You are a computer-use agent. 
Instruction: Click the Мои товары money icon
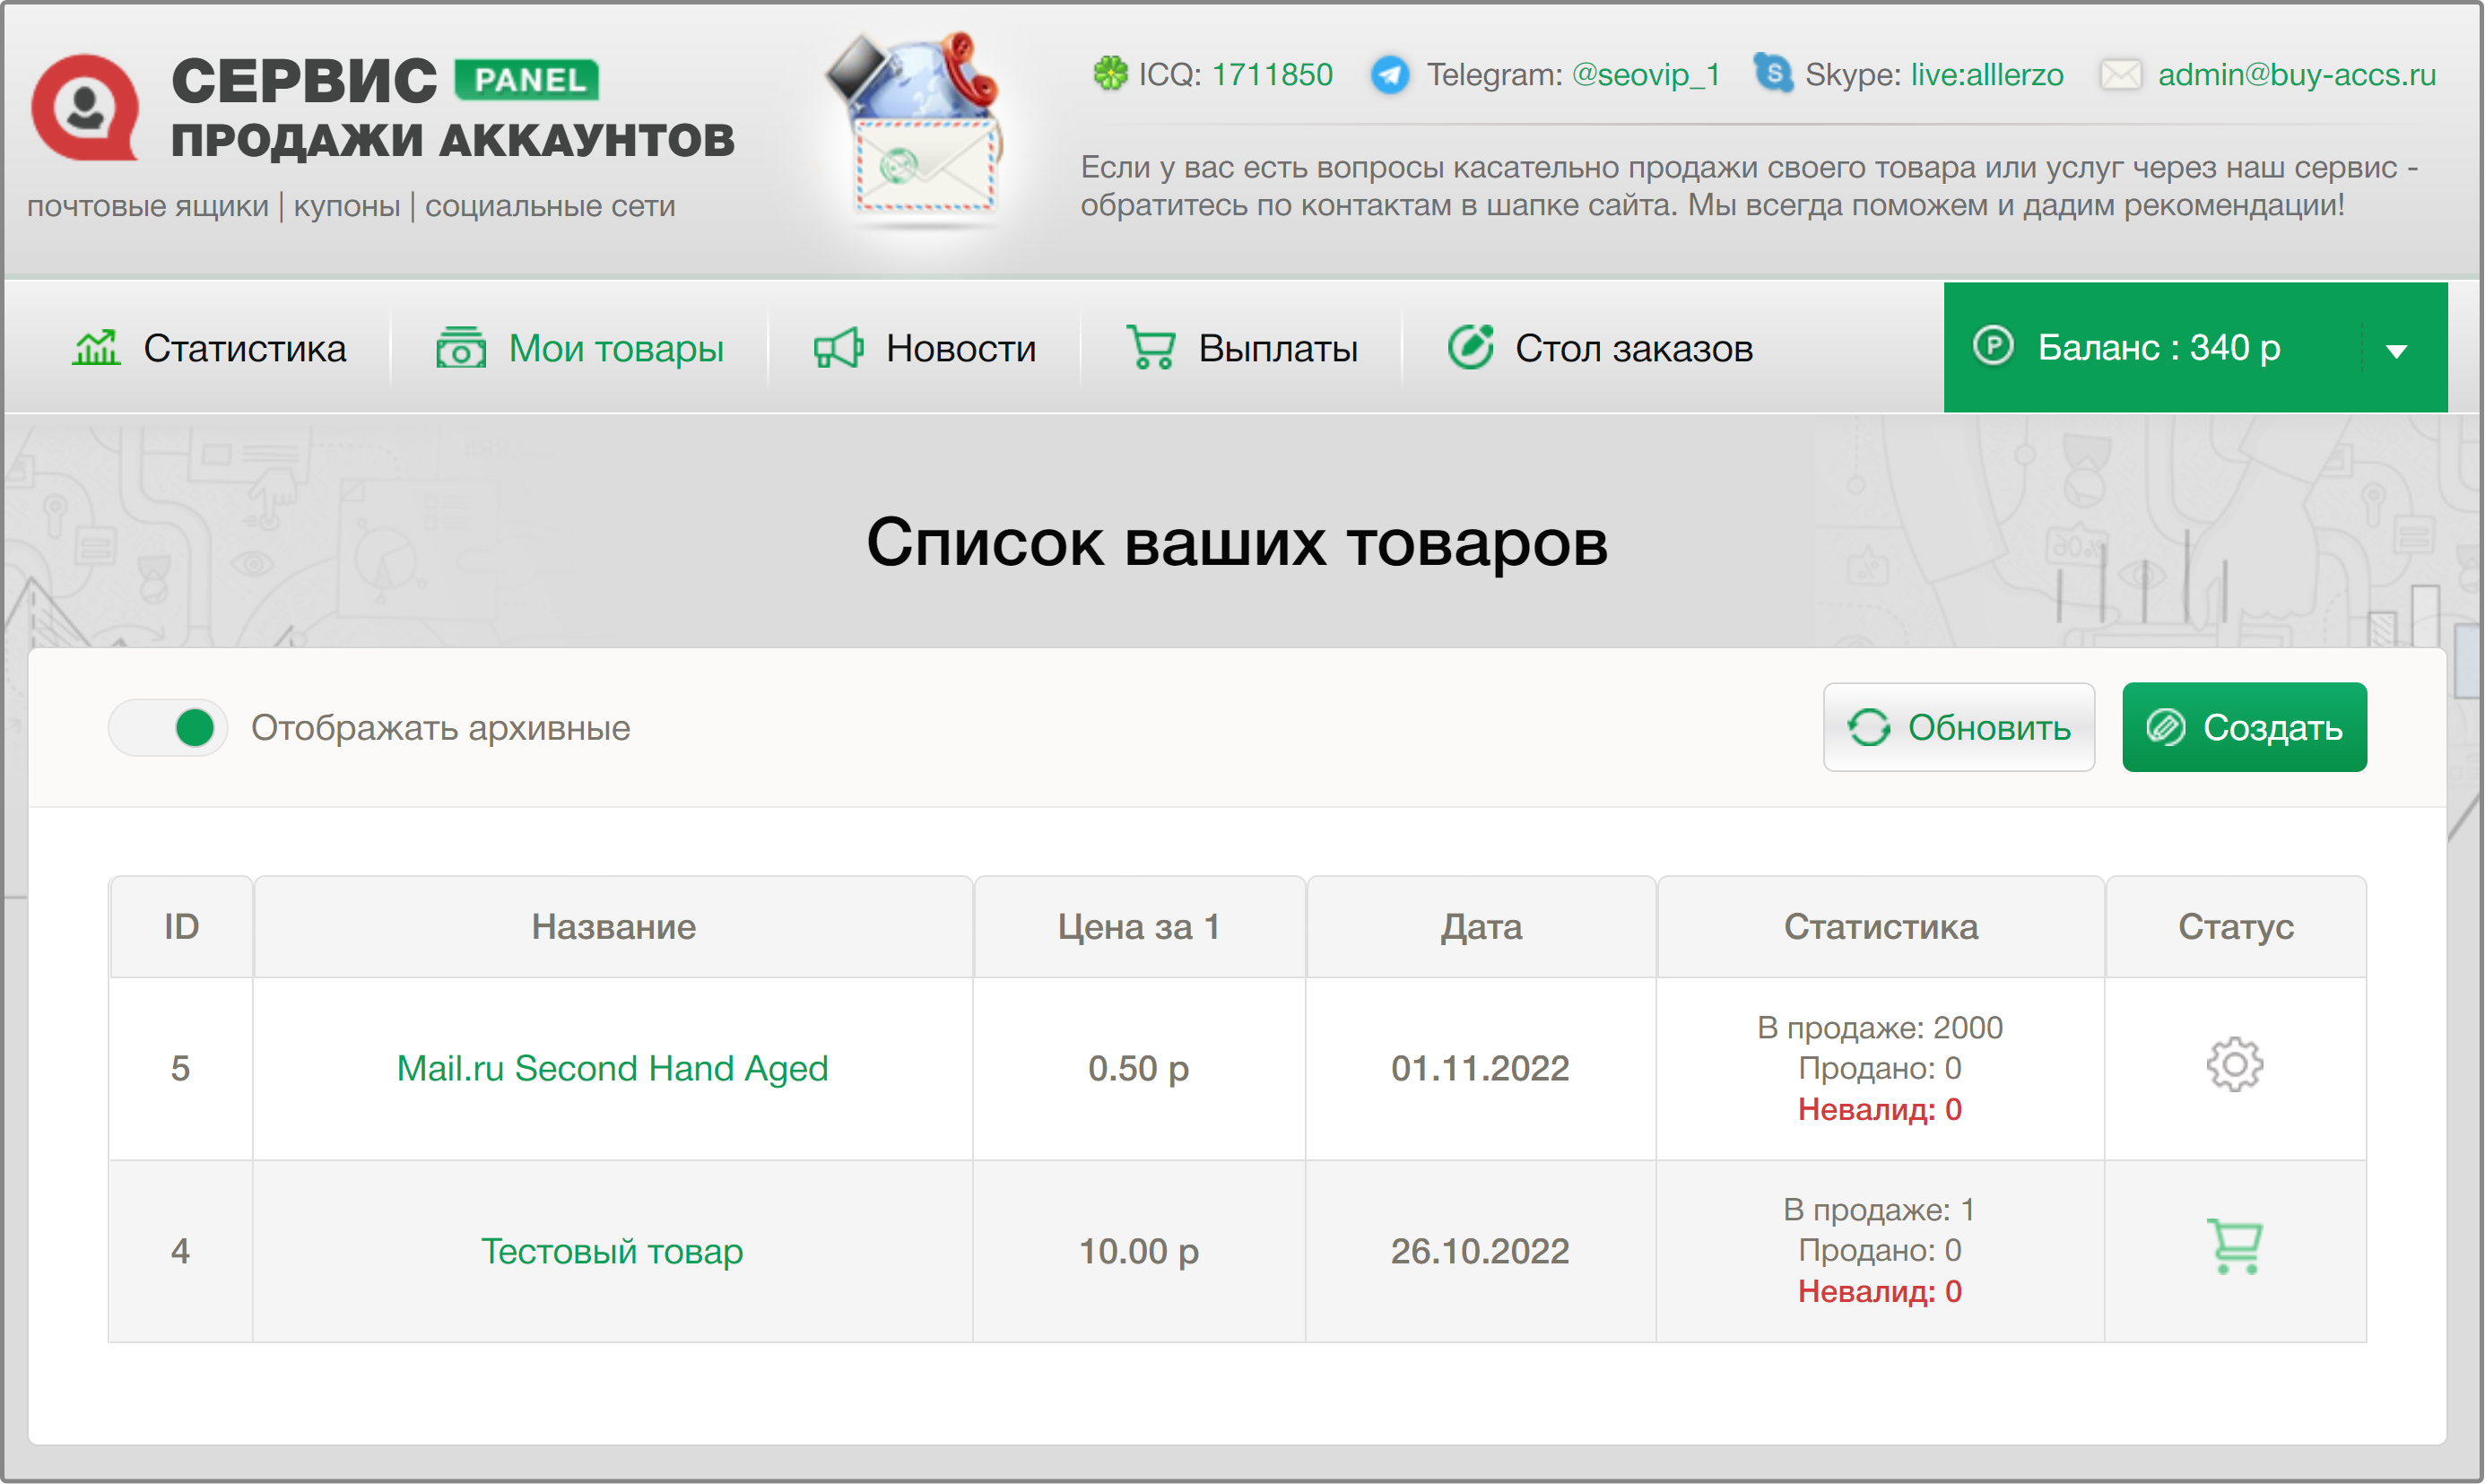(x=461, y=348)
